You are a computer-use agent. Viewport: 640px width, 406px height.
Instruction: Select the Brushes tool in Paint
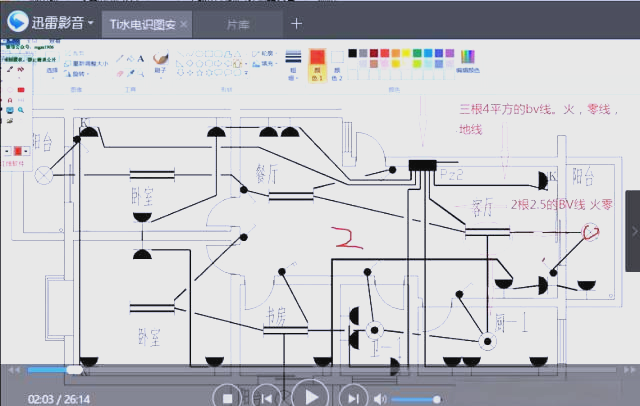tap(161, 62)
